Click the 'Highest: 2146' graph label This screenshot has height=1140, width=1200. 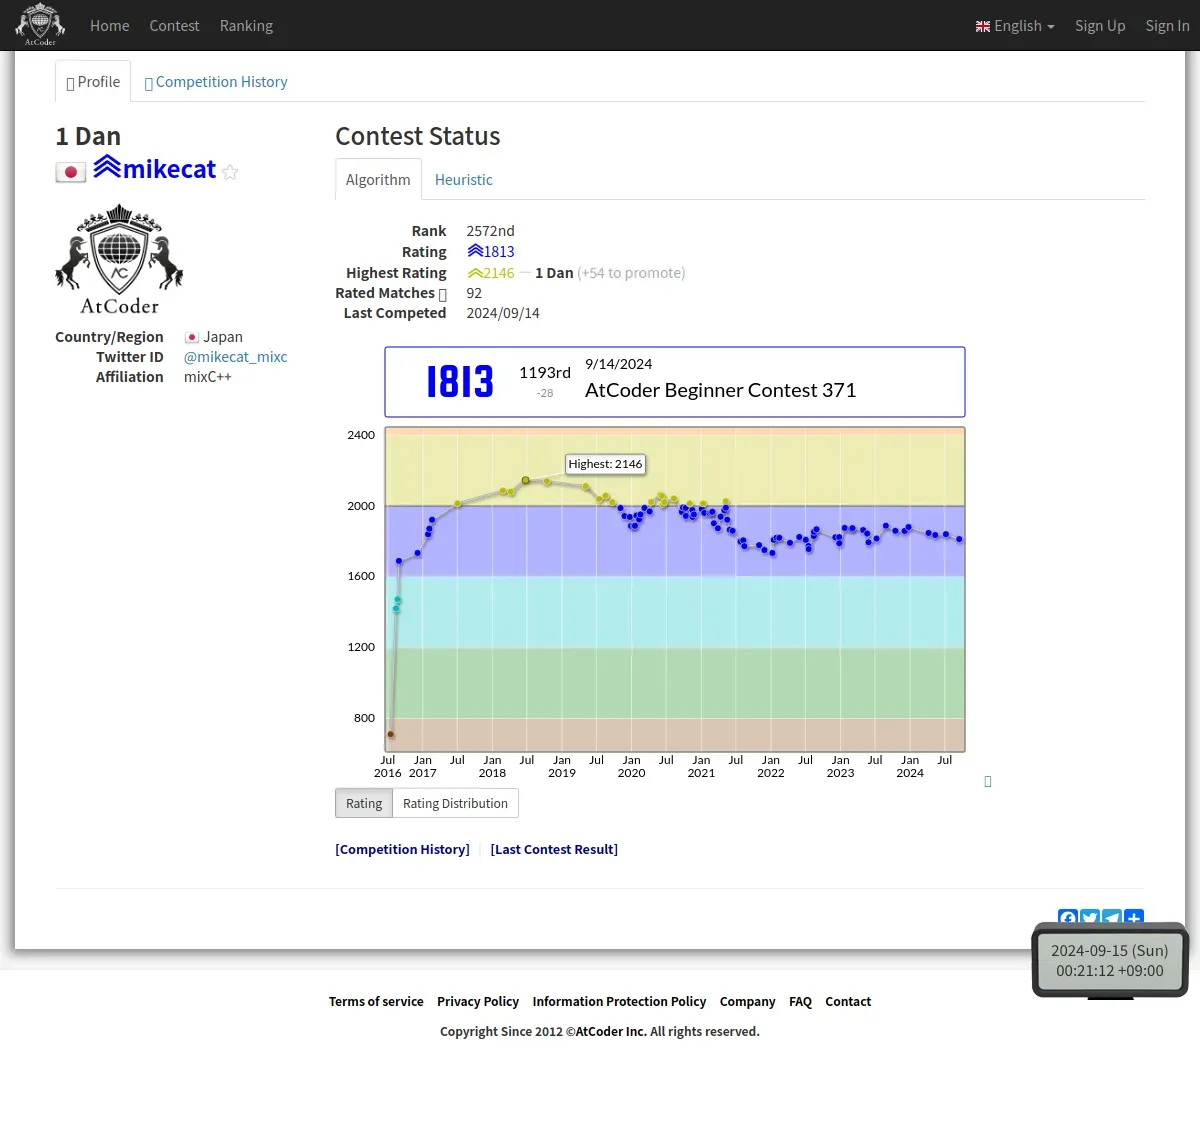tap(605, 464)
